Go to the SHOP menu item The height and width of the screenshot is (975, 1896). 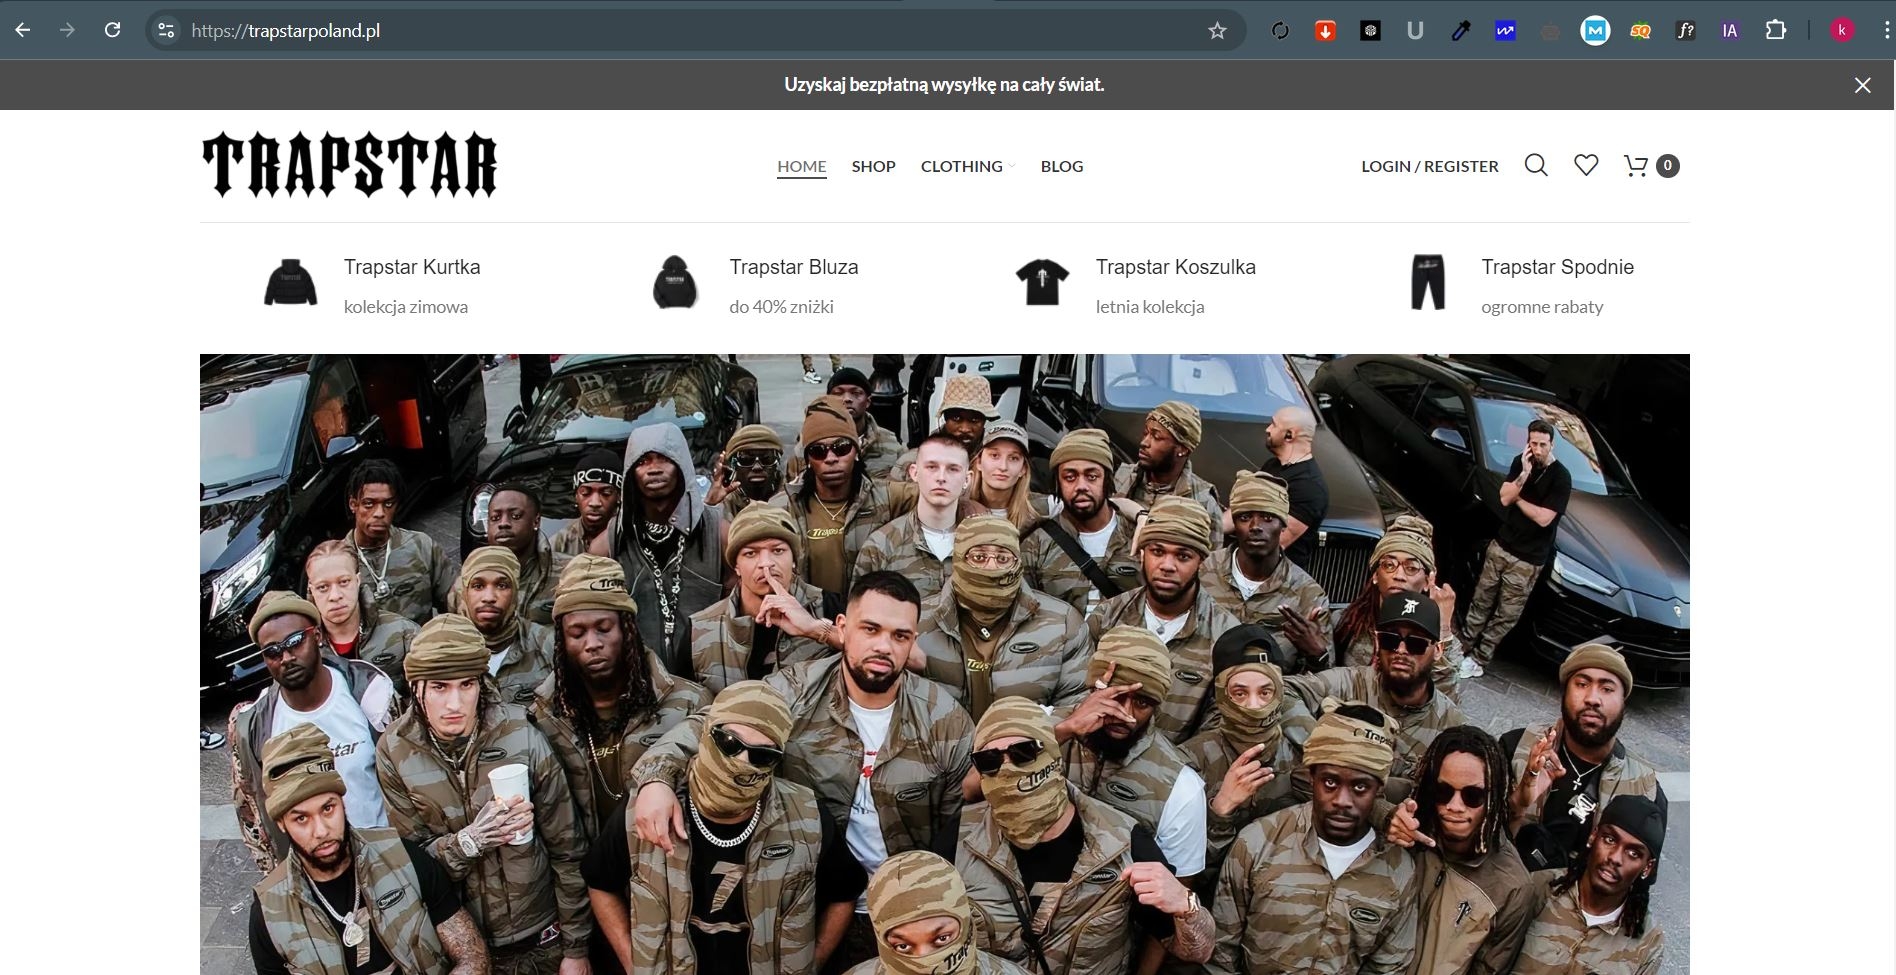point(873,166)
